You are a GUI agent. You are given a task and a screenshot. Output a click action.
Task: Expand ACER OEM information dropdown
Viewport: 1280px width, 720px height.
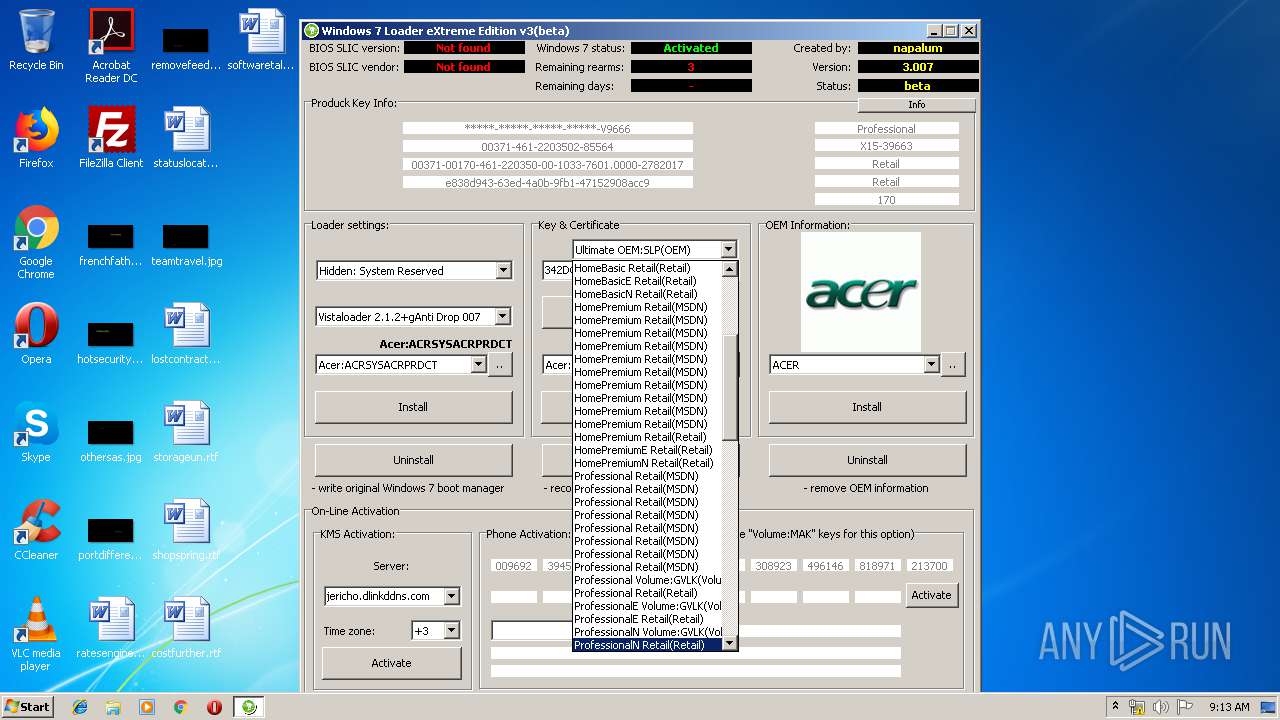pyautogui.click(x=931, y=365)
